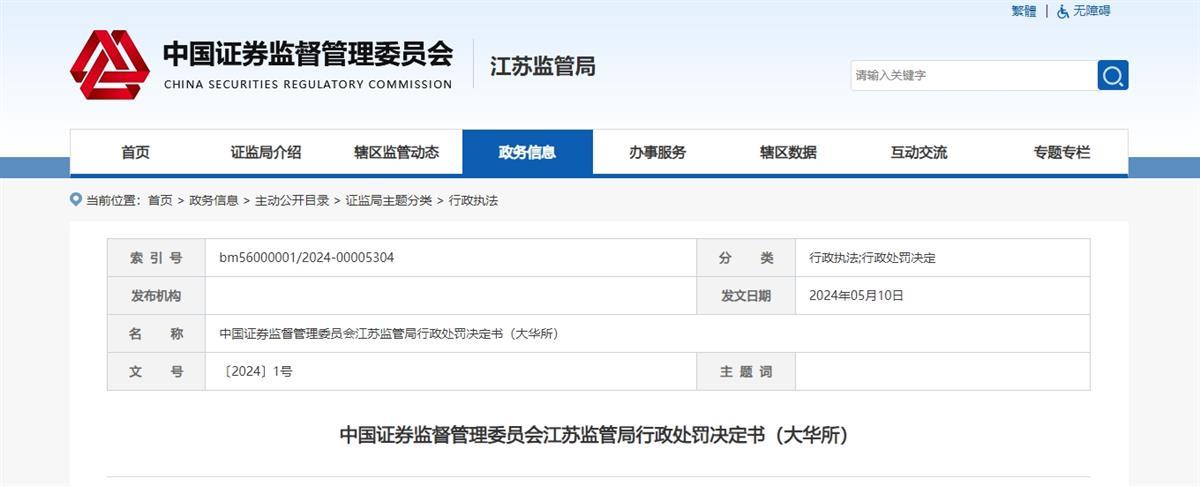Open the 专题专栏 navigation tab
The width and height of the screenshot is (1200, 486).
click(1062, 152)
